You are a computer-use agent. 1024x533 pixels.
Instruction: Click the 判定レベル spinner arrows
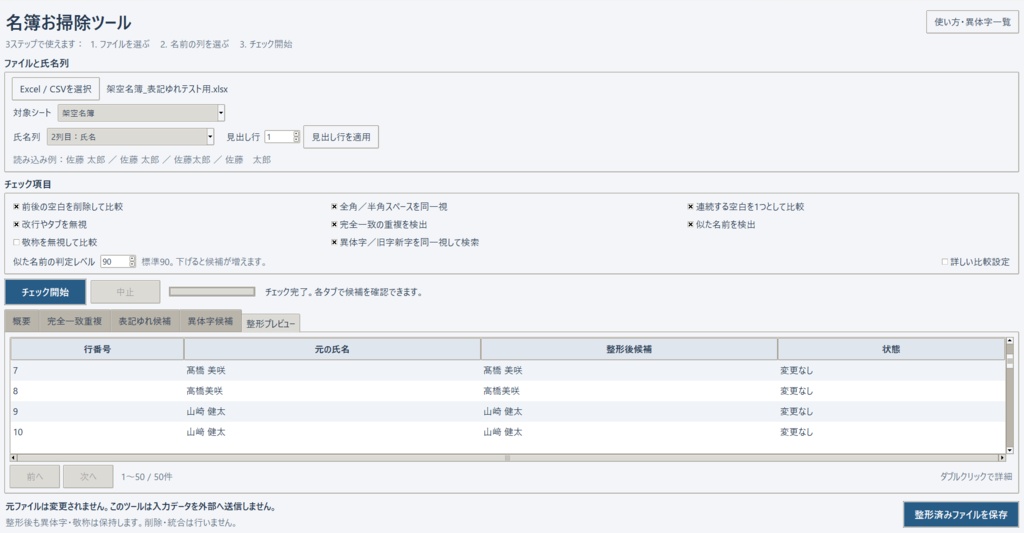[133, 261]
